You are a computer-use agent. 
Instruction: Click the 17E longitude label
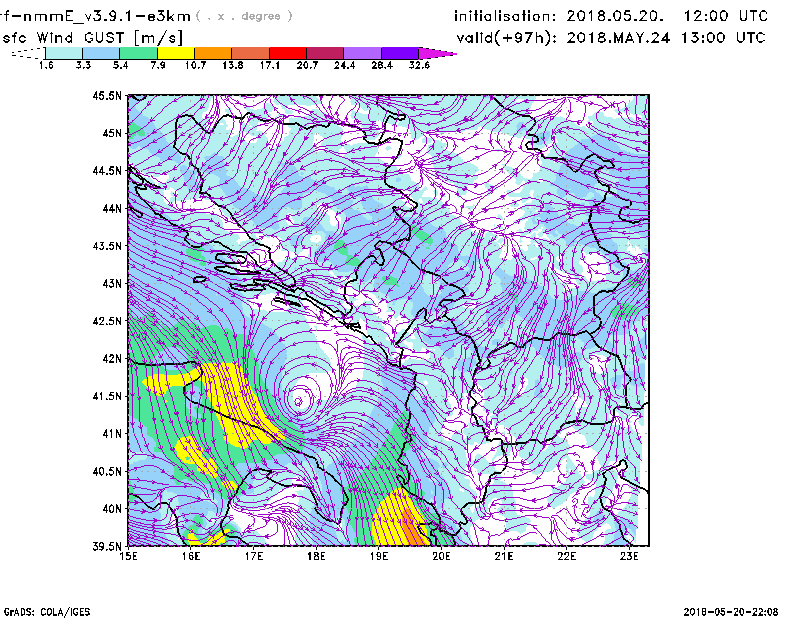(254, 556)
